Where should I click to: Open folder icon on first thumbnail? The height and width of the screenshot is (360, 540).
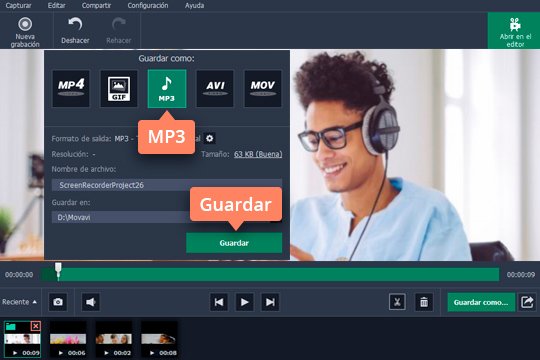pos(11,326)
